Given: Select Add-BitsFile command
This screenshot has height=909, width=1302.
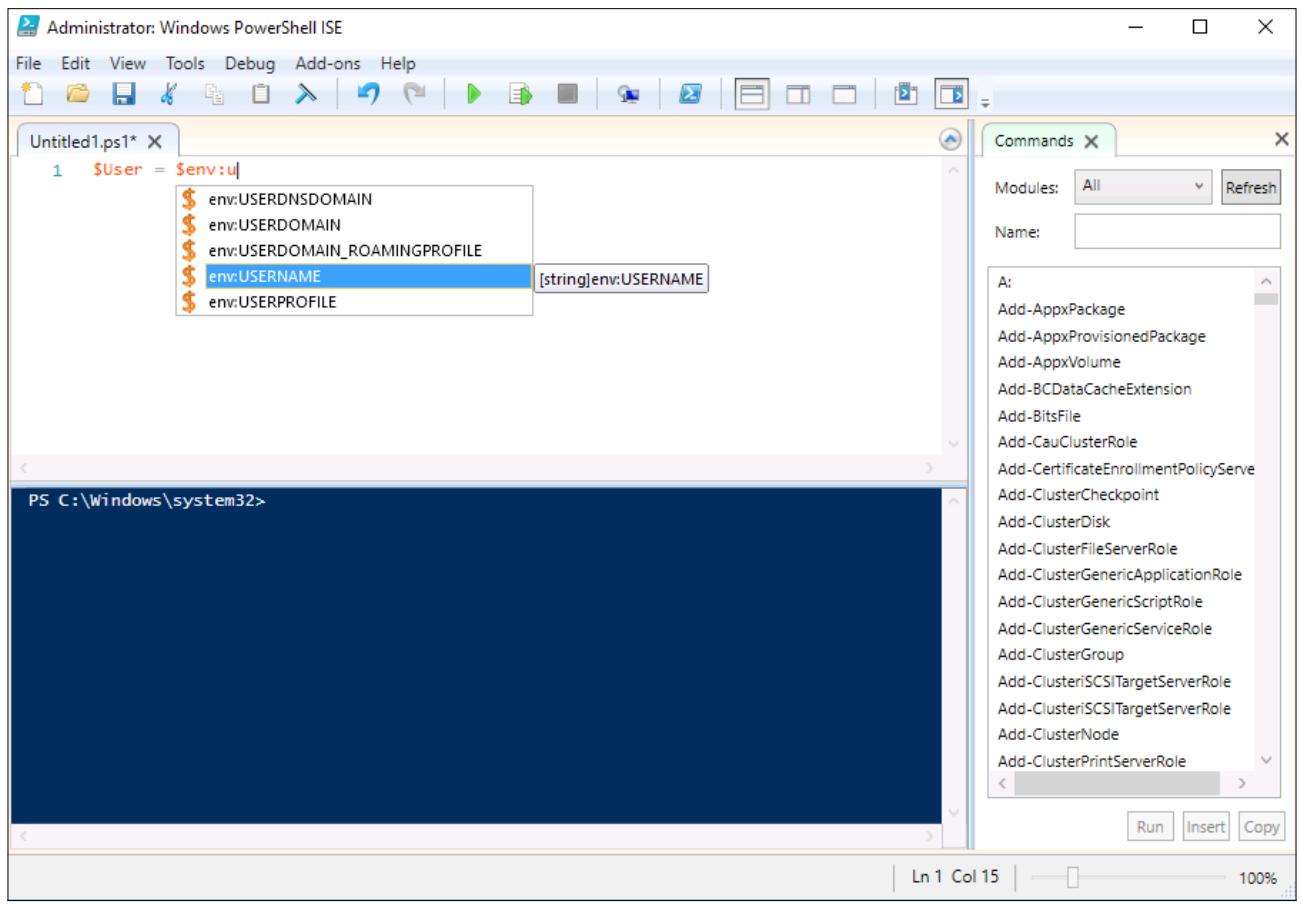Looking at the screenshot, I should (1040, 415).
